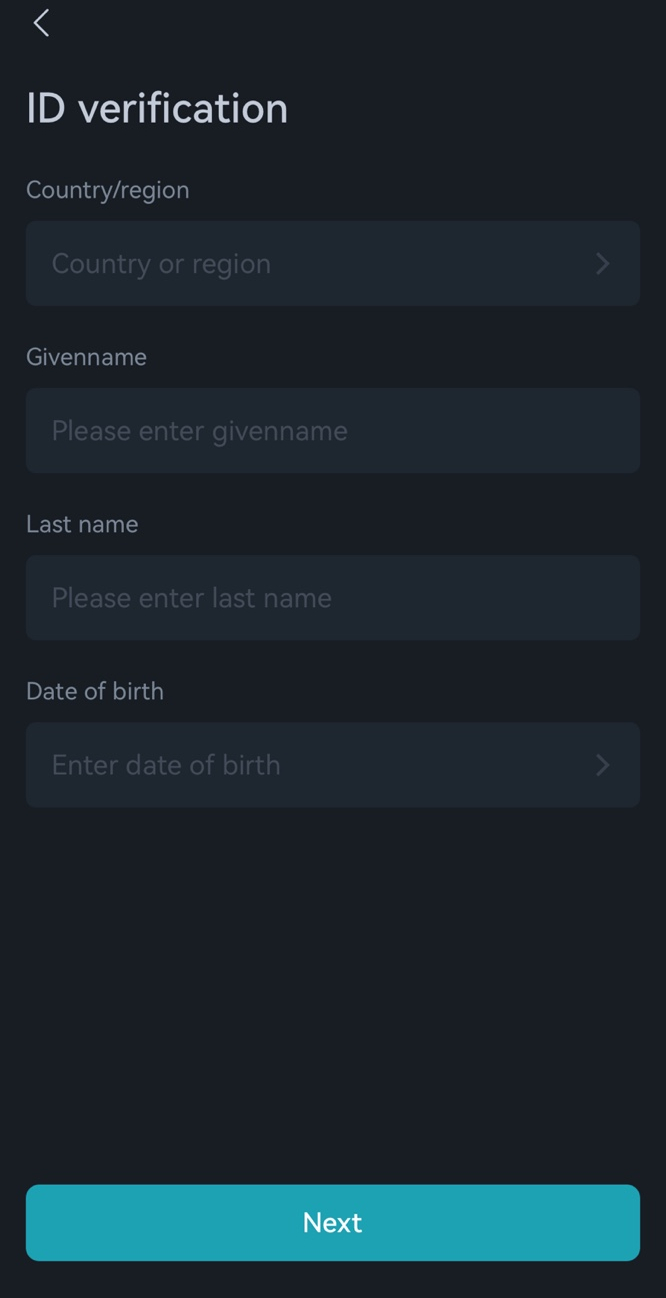Tap the Last name label
The width and height of the screenshot is (666, 1298).
click(x=82, y=524)
